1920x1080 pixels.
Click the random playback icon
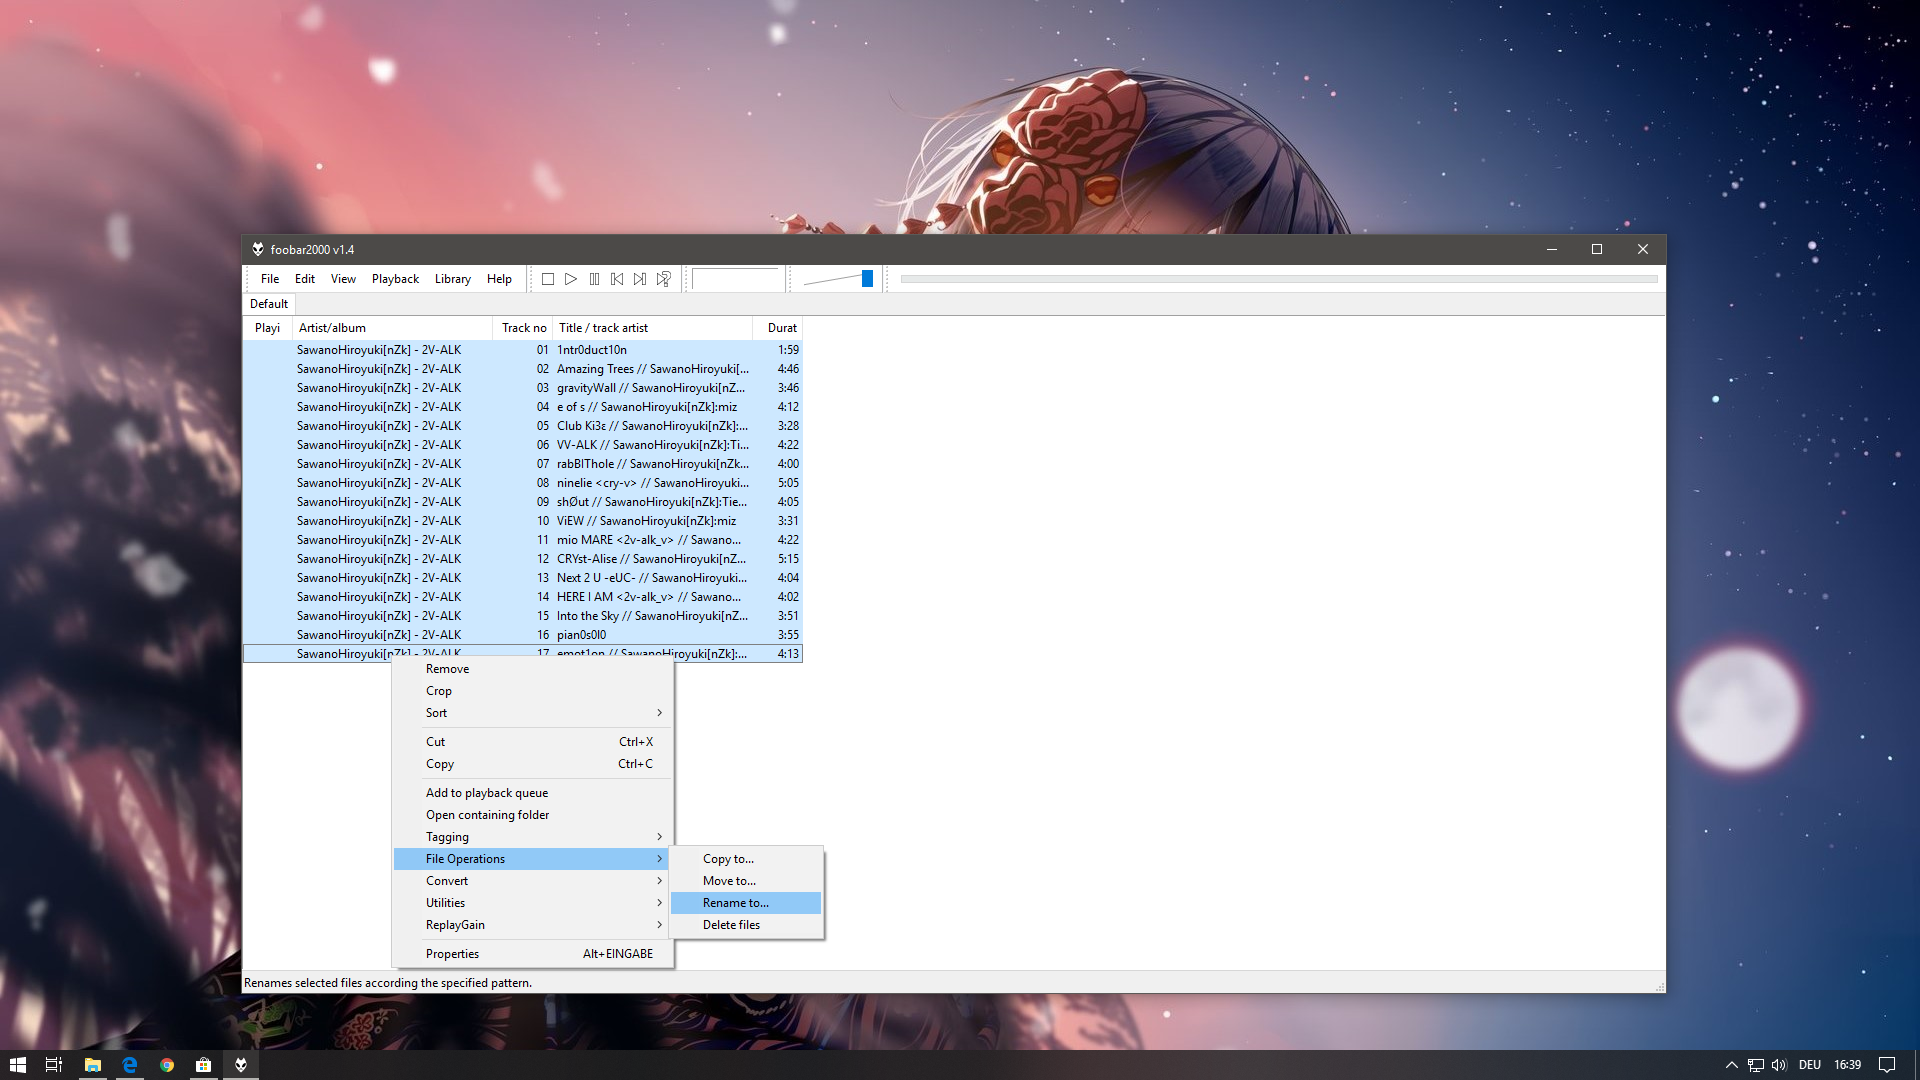pyautogui.click(x=664, y=279)
